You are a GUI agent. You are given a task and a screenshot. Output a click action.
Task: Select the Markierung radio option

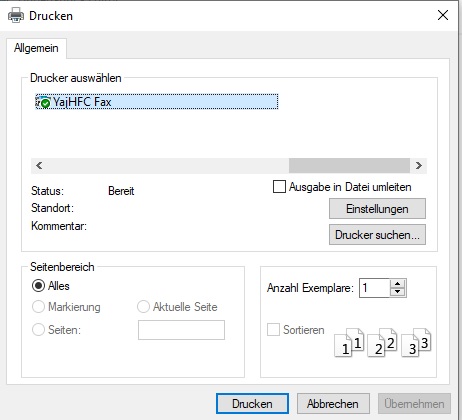[38, 307]
